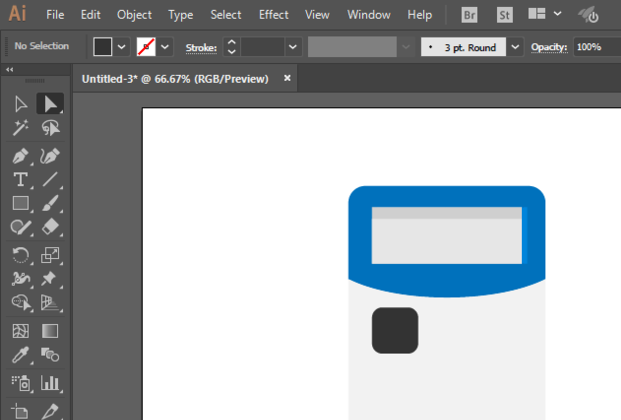Activate the Curvature tool

click(50, 156)
